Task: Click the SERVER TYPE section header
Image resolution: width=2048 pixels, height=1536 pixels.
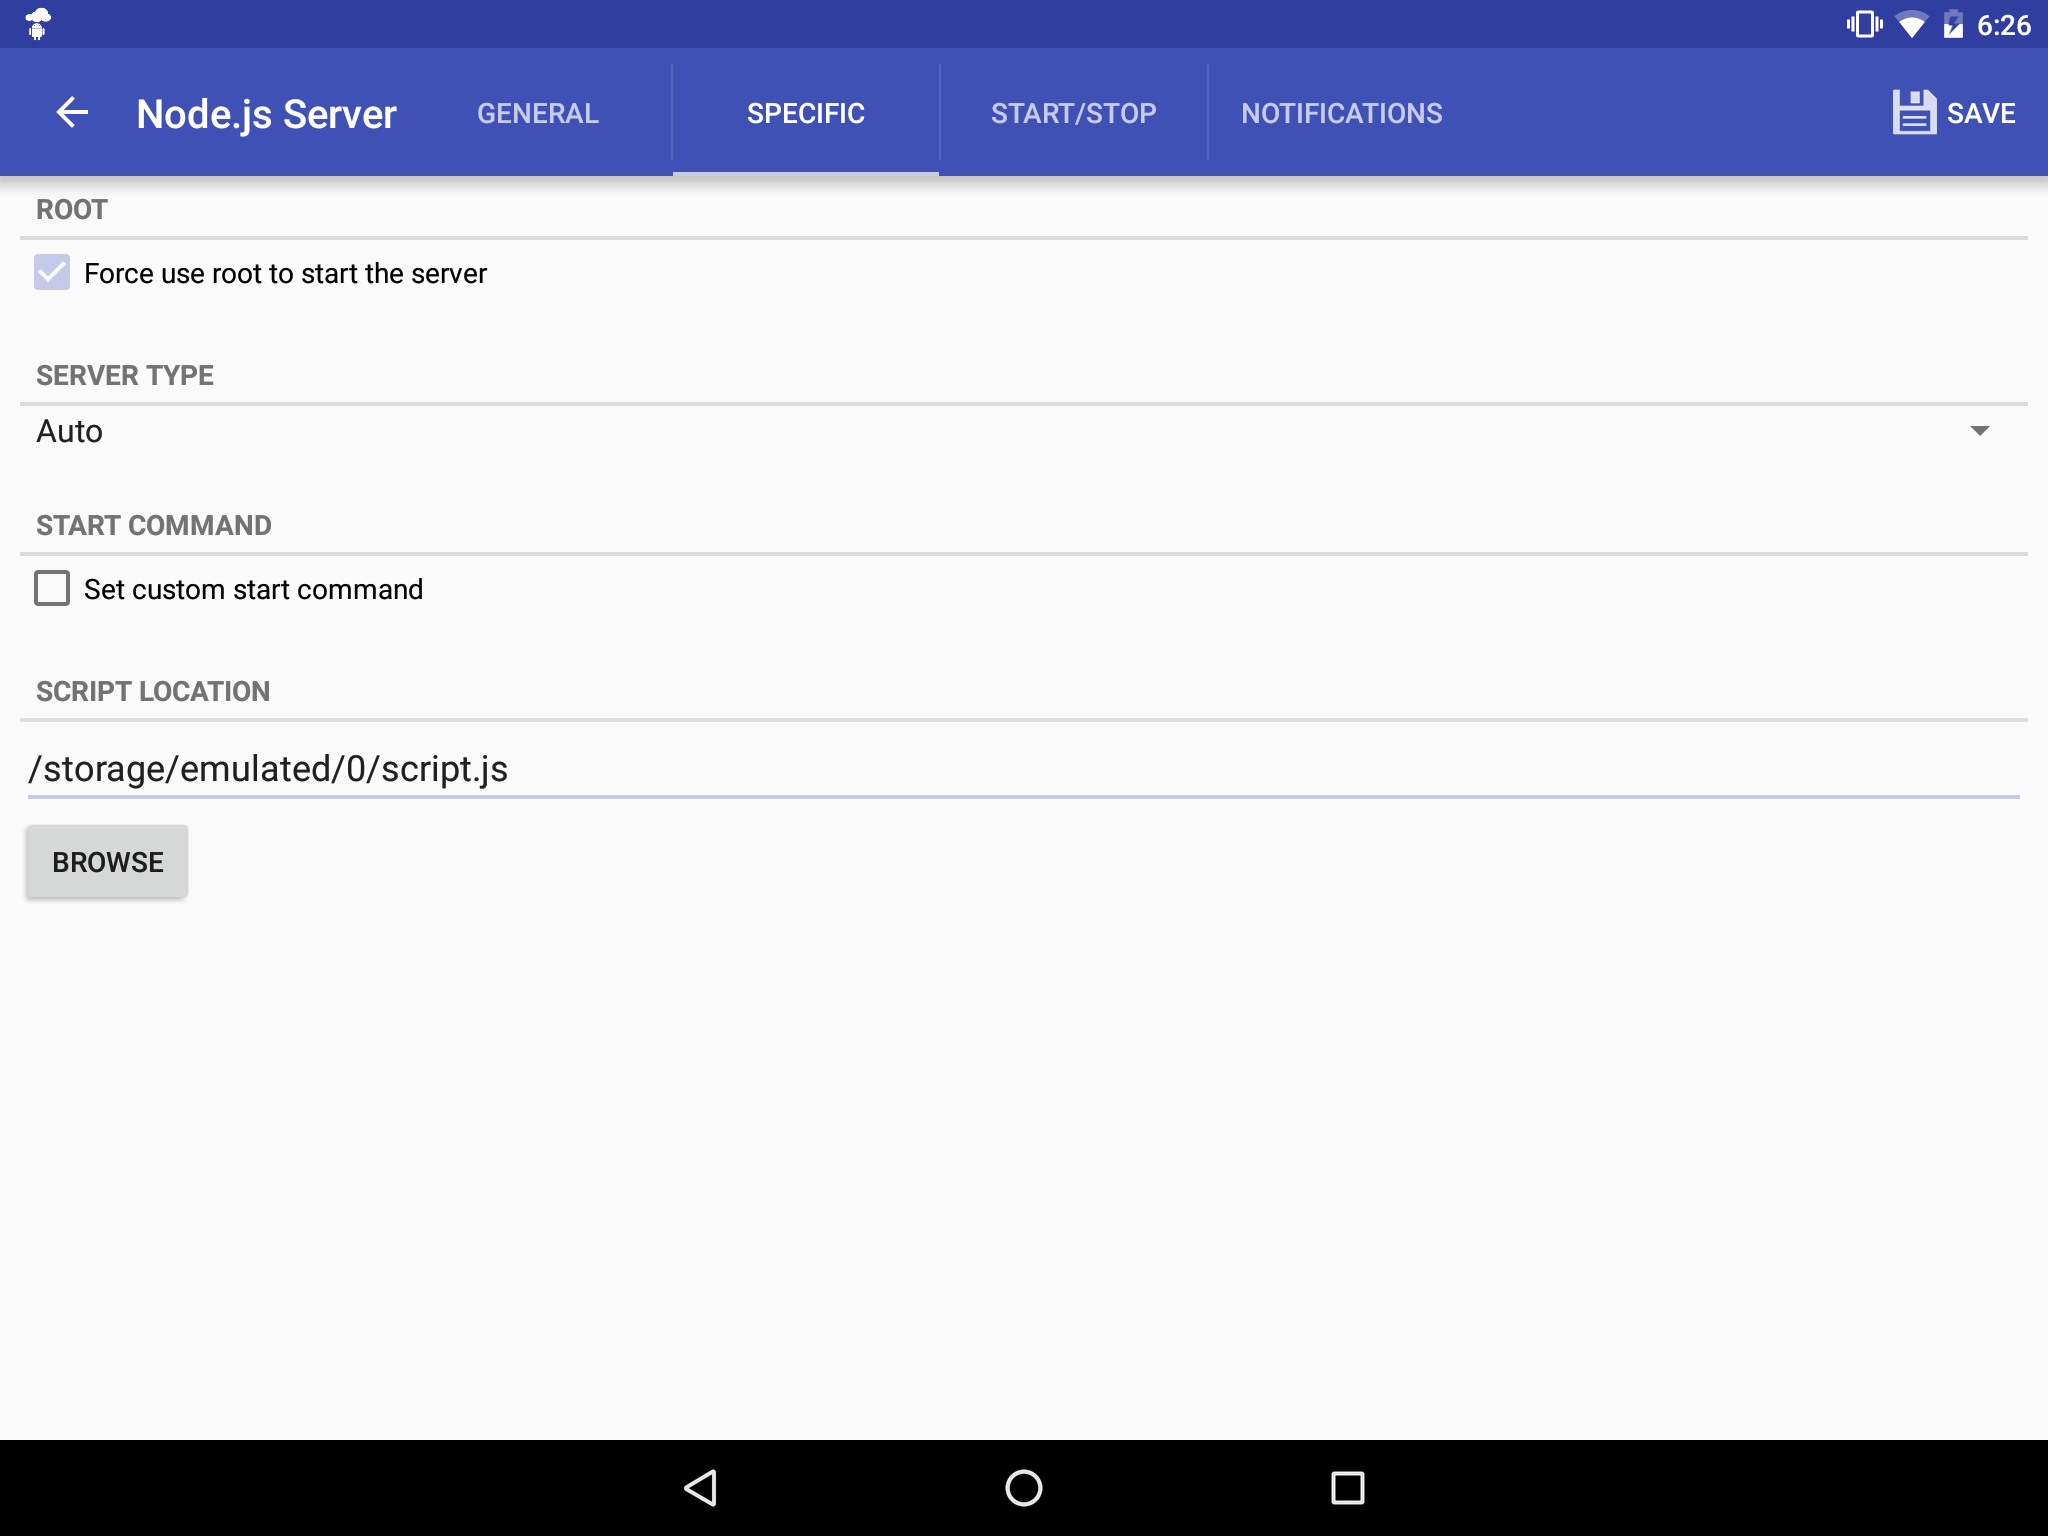Action: (x=125, y=375)
